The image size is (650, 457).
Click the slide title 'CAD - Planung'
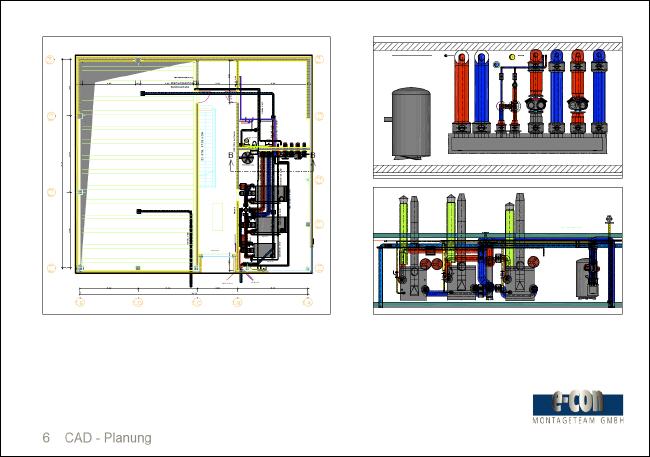[x=108, y=438]
